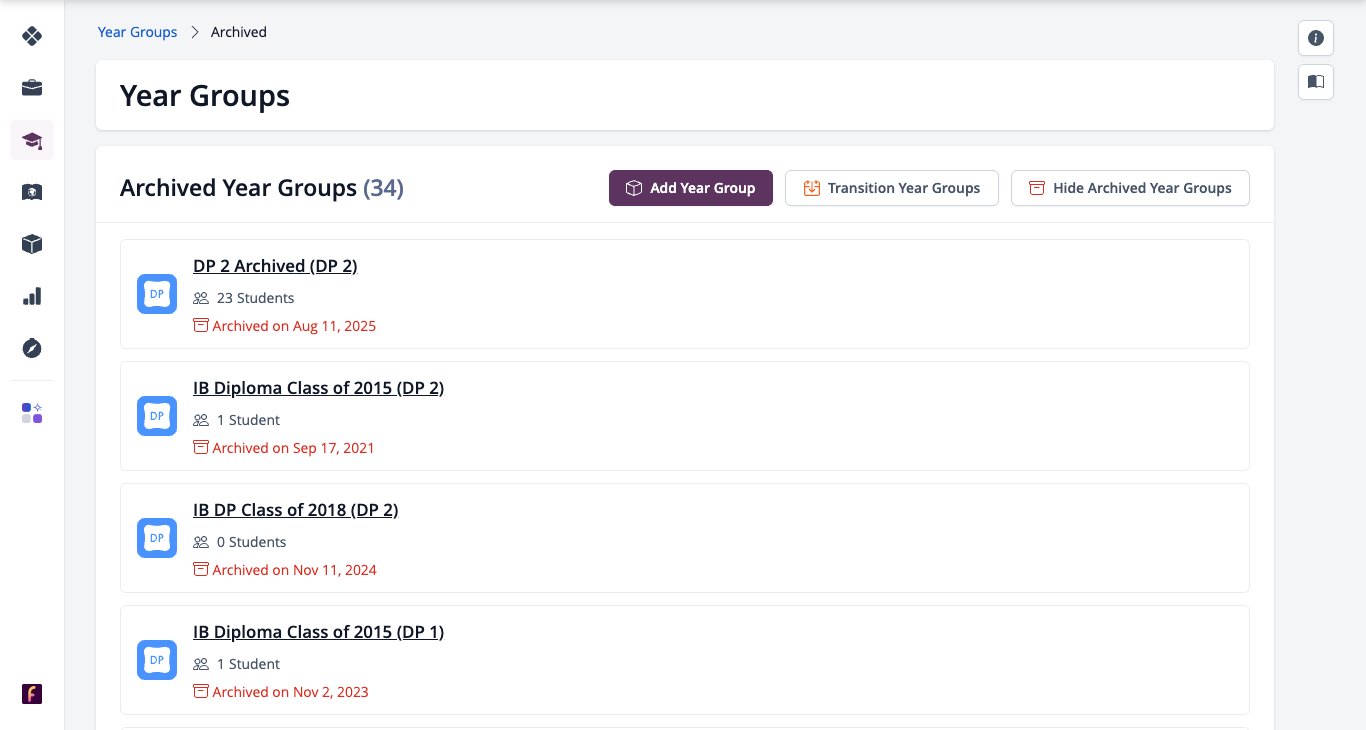Click the Add Year Group button

691,188
